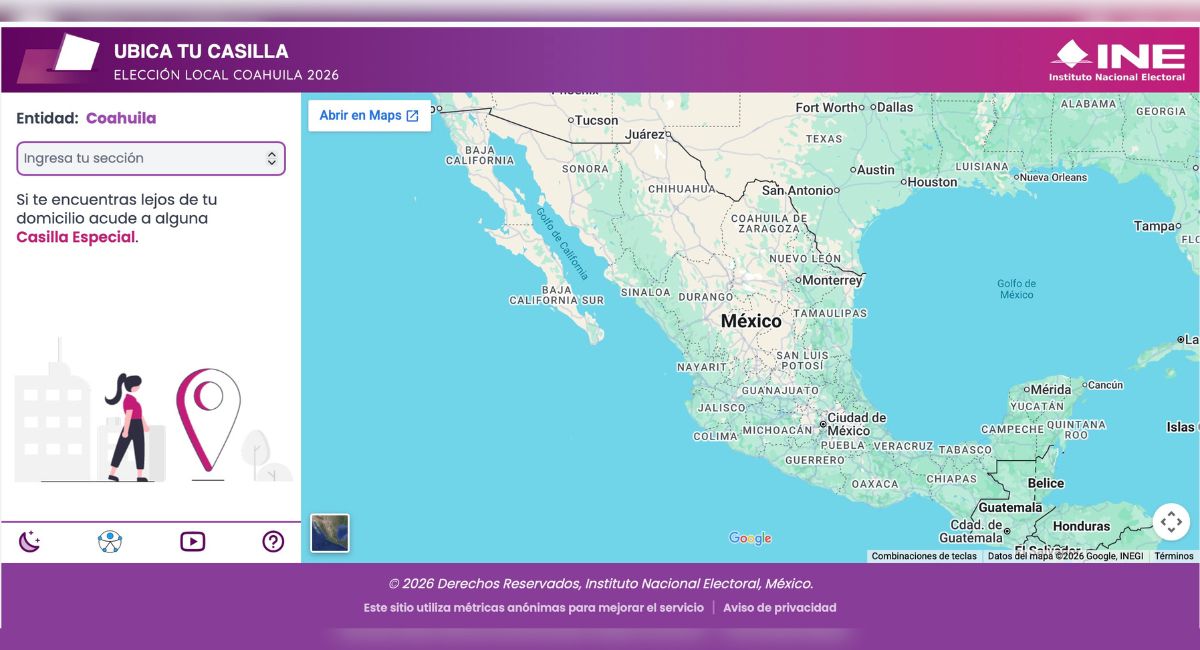Click OAXACA state label

[875, 483]
